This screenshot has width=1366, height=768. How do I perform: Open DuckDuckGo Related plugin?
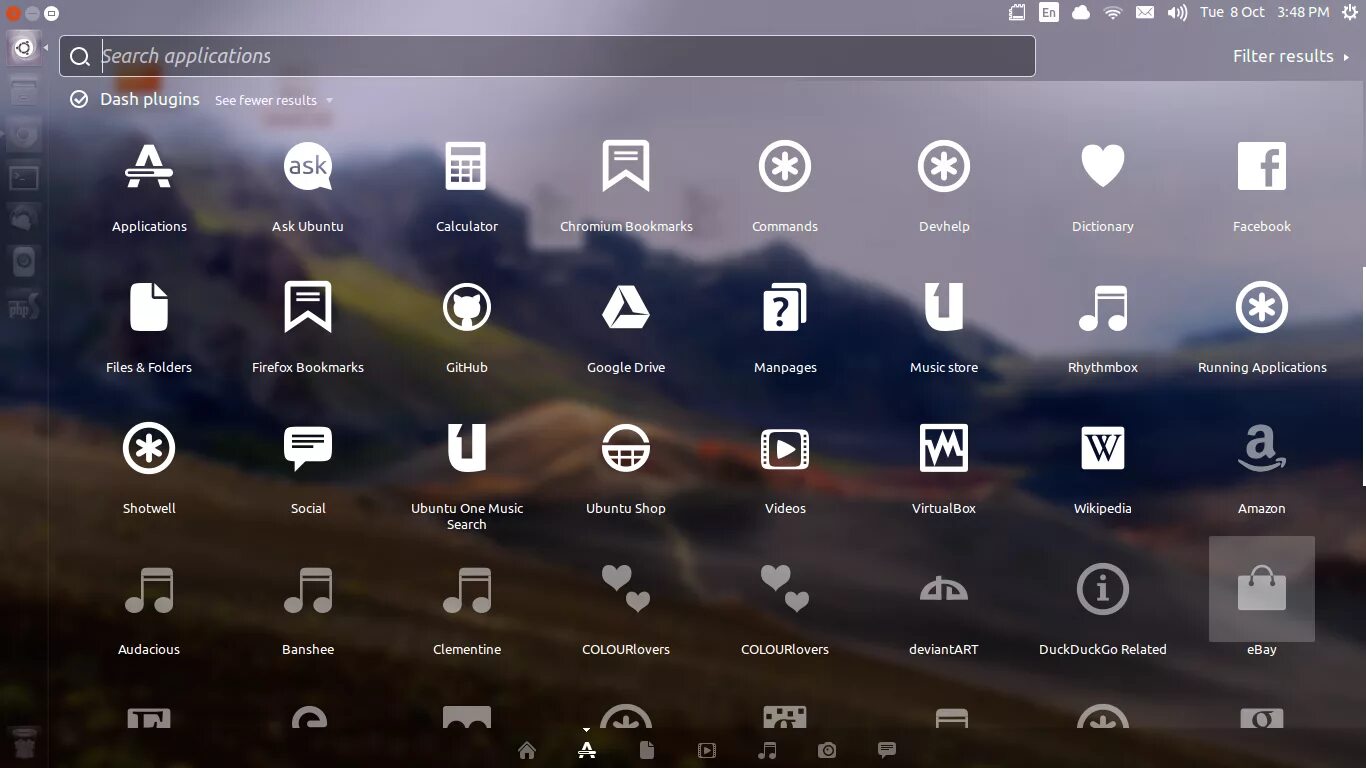1103,589
